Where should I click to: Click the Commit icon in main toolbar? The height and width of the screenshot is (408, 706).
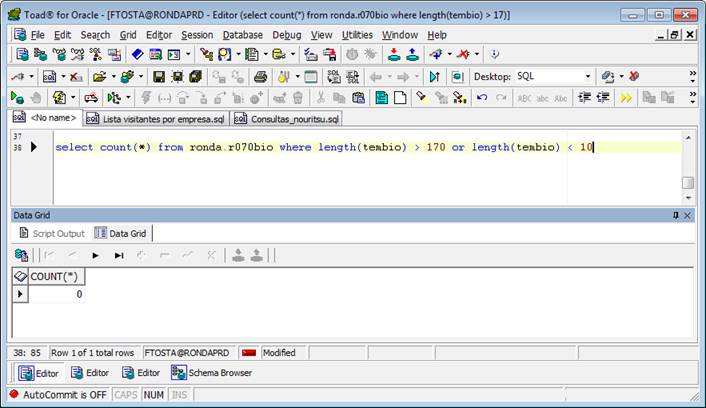tap(391, 54)
